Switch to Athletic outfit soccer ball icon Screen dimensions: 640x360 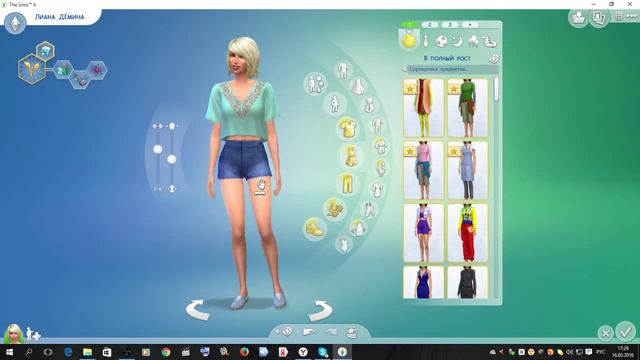click(441, 41)
